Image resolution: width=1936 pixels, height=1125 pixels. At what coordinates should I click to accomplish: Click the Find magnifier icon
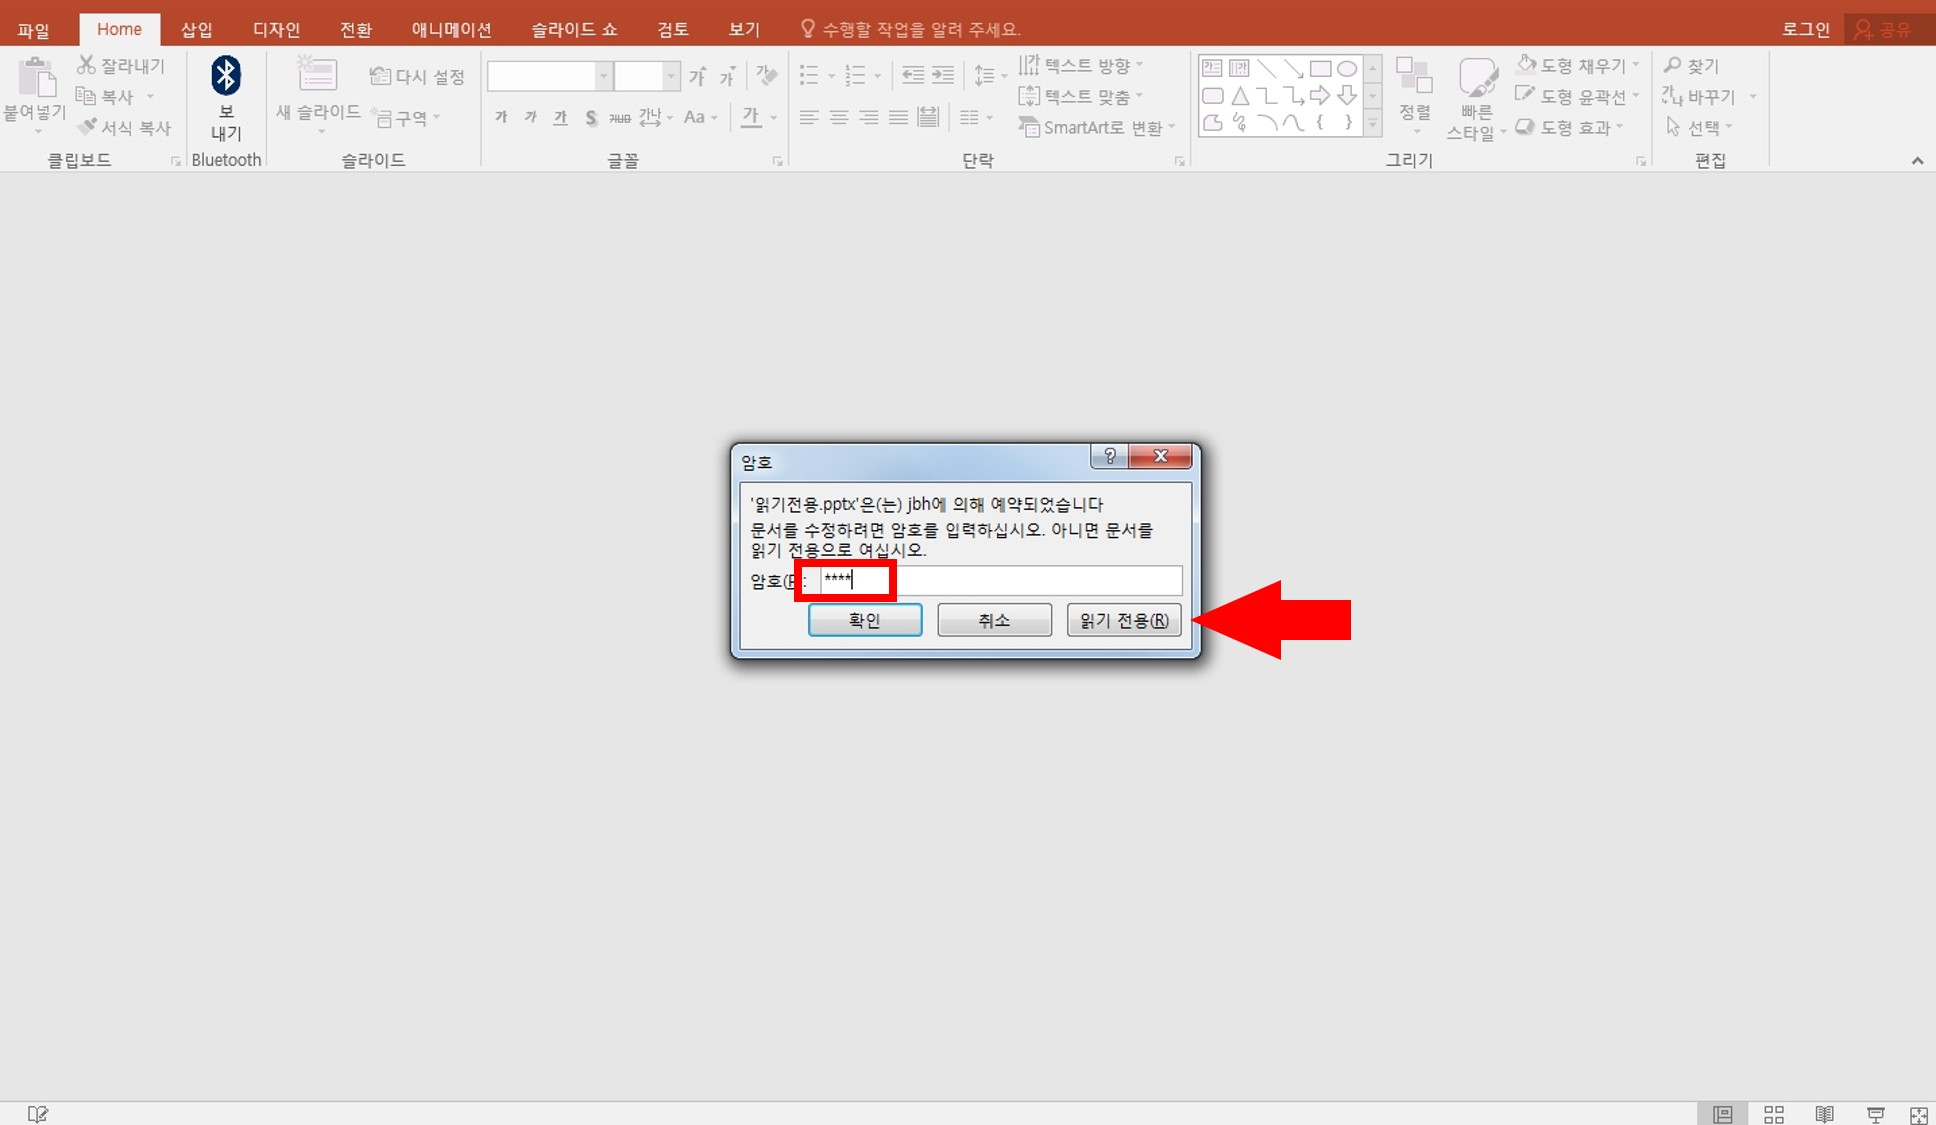pyautogui.click(x=1672, y=65)
